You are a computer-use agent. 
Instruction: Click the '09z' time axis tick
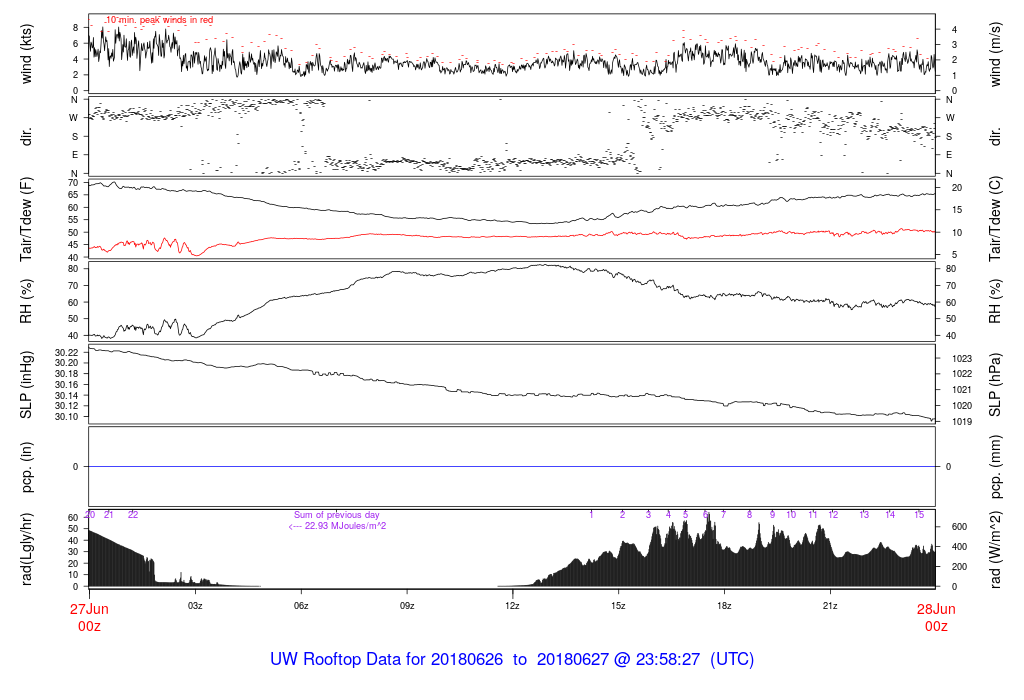pos(407,606)
